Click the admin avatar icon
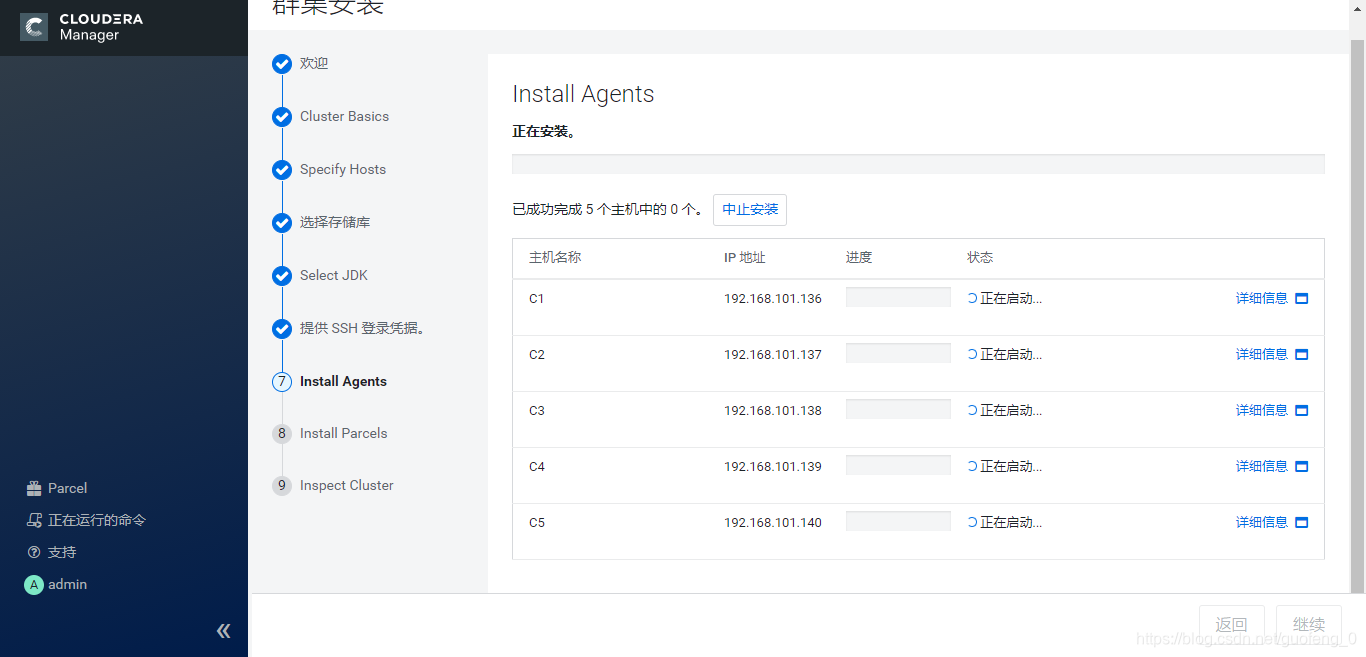The image size is (1366, 657). click(x=34, y=585)
